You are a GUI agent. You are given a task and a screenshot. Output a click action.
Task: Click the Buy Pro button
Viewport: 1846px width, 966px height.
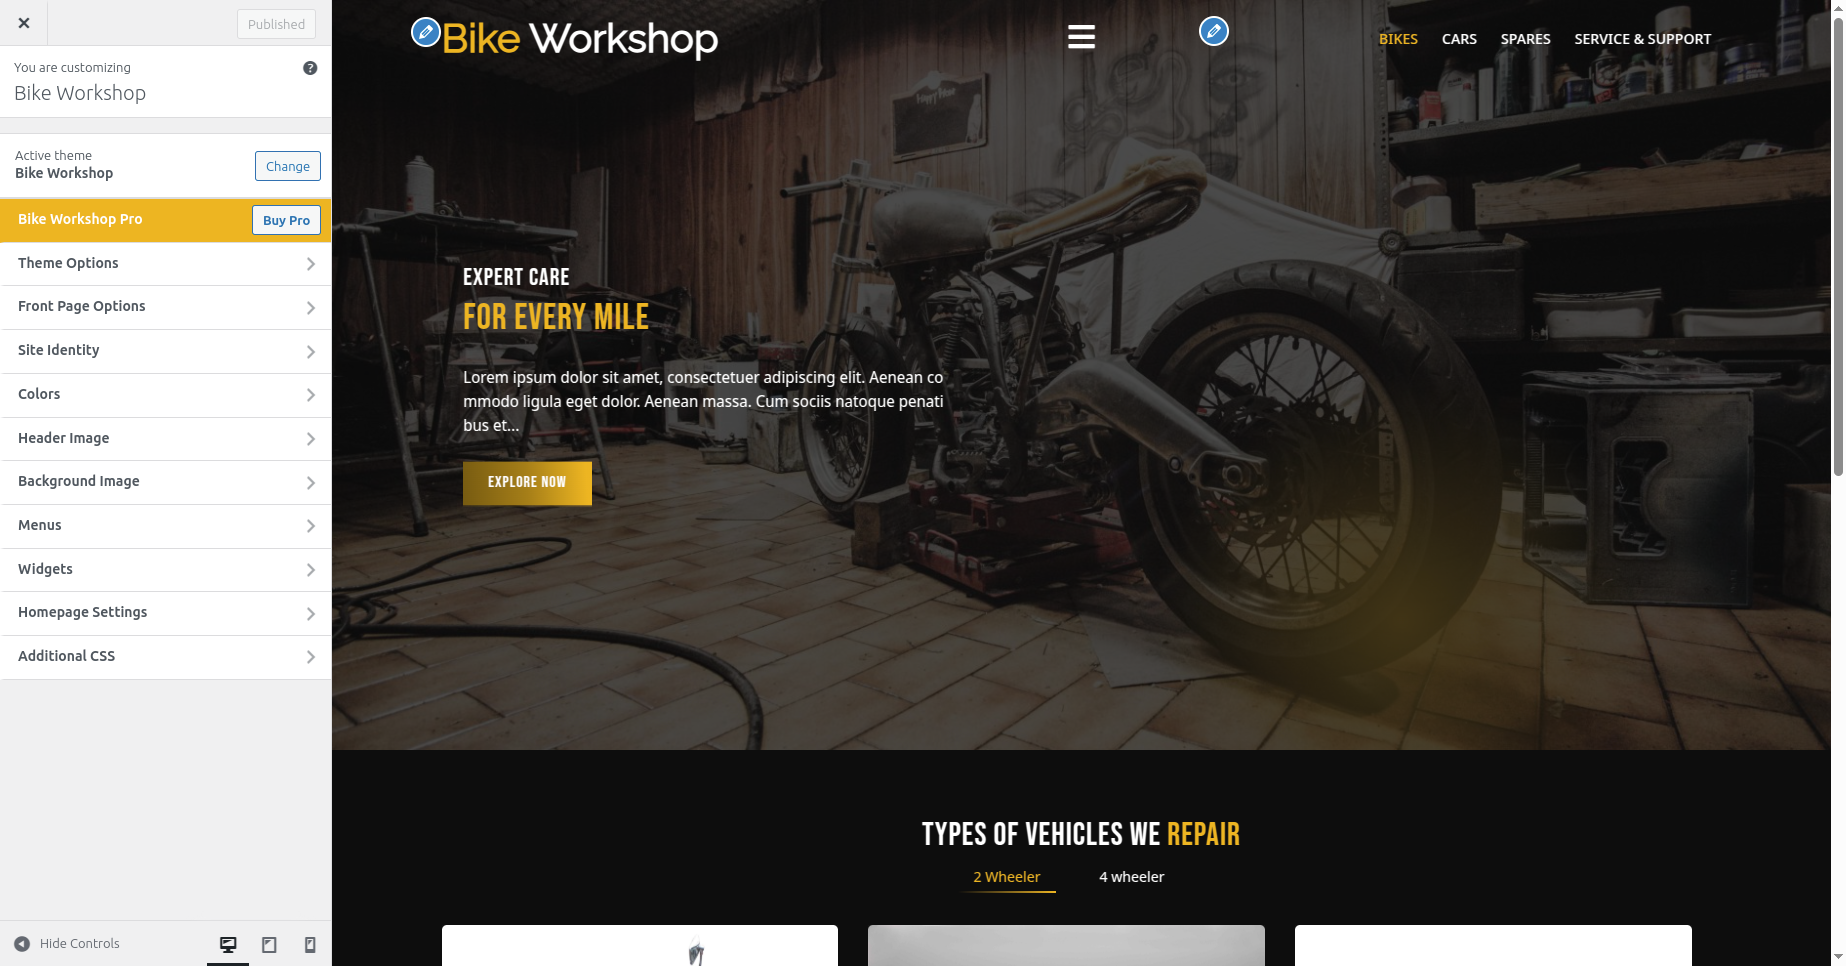[x=286, y=220]
